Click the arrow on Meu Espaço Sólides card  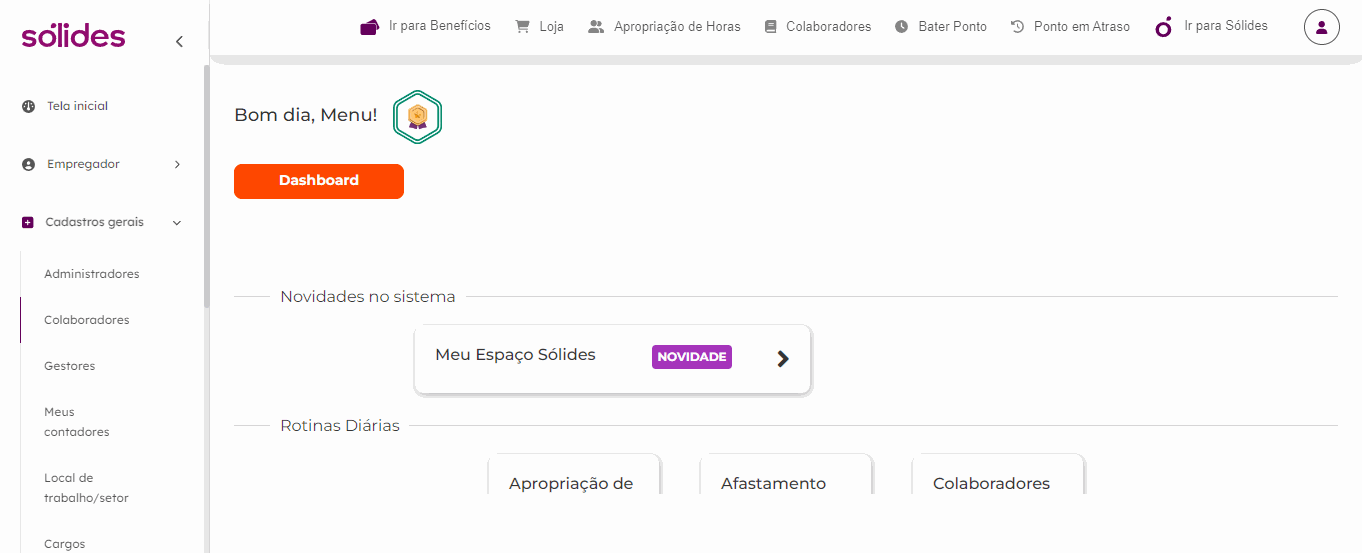click(x=783, y=358)
